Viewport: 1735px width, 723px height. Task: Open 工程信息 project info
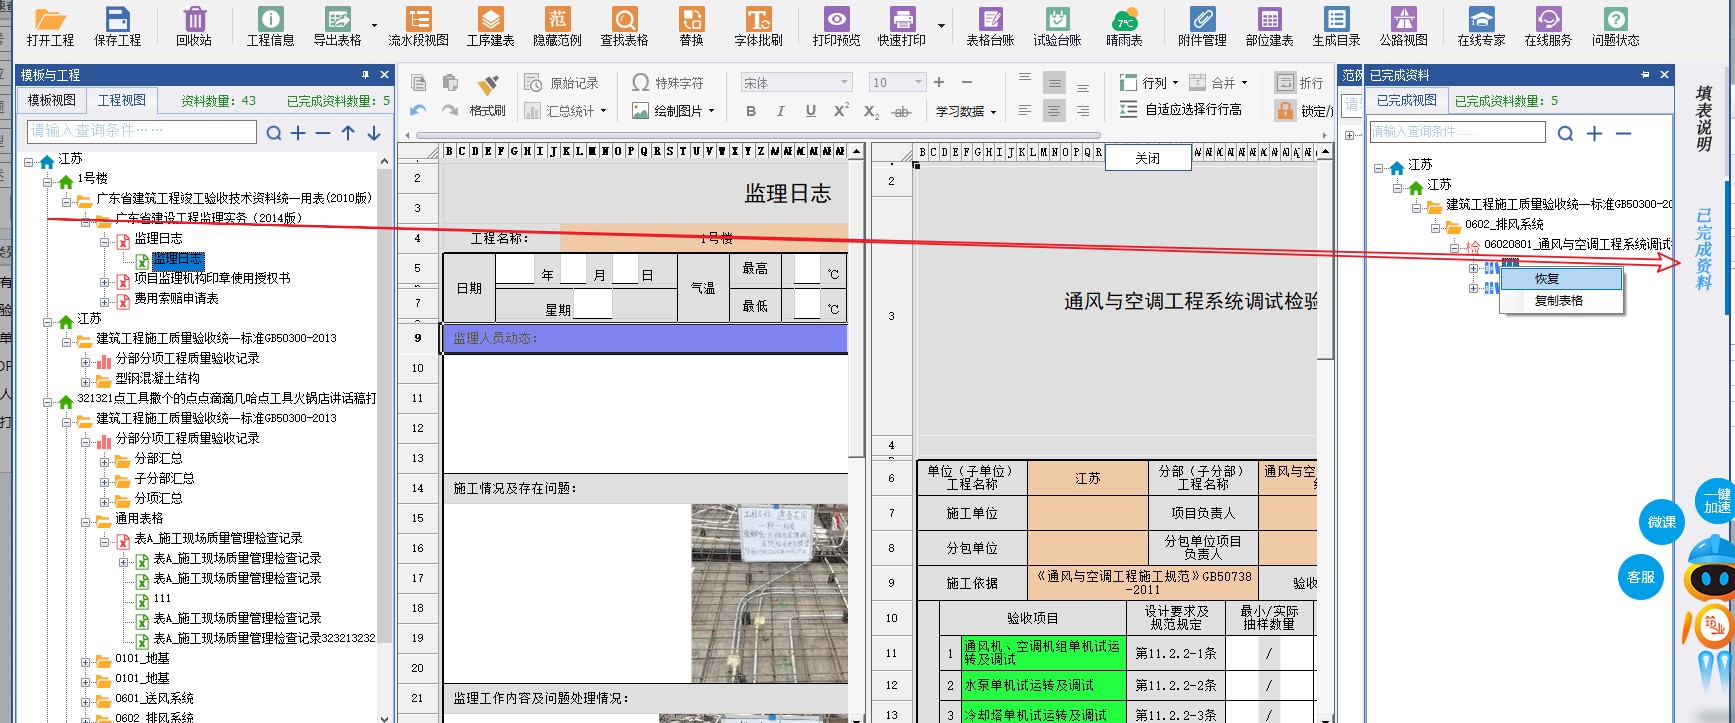click(270, 27)
